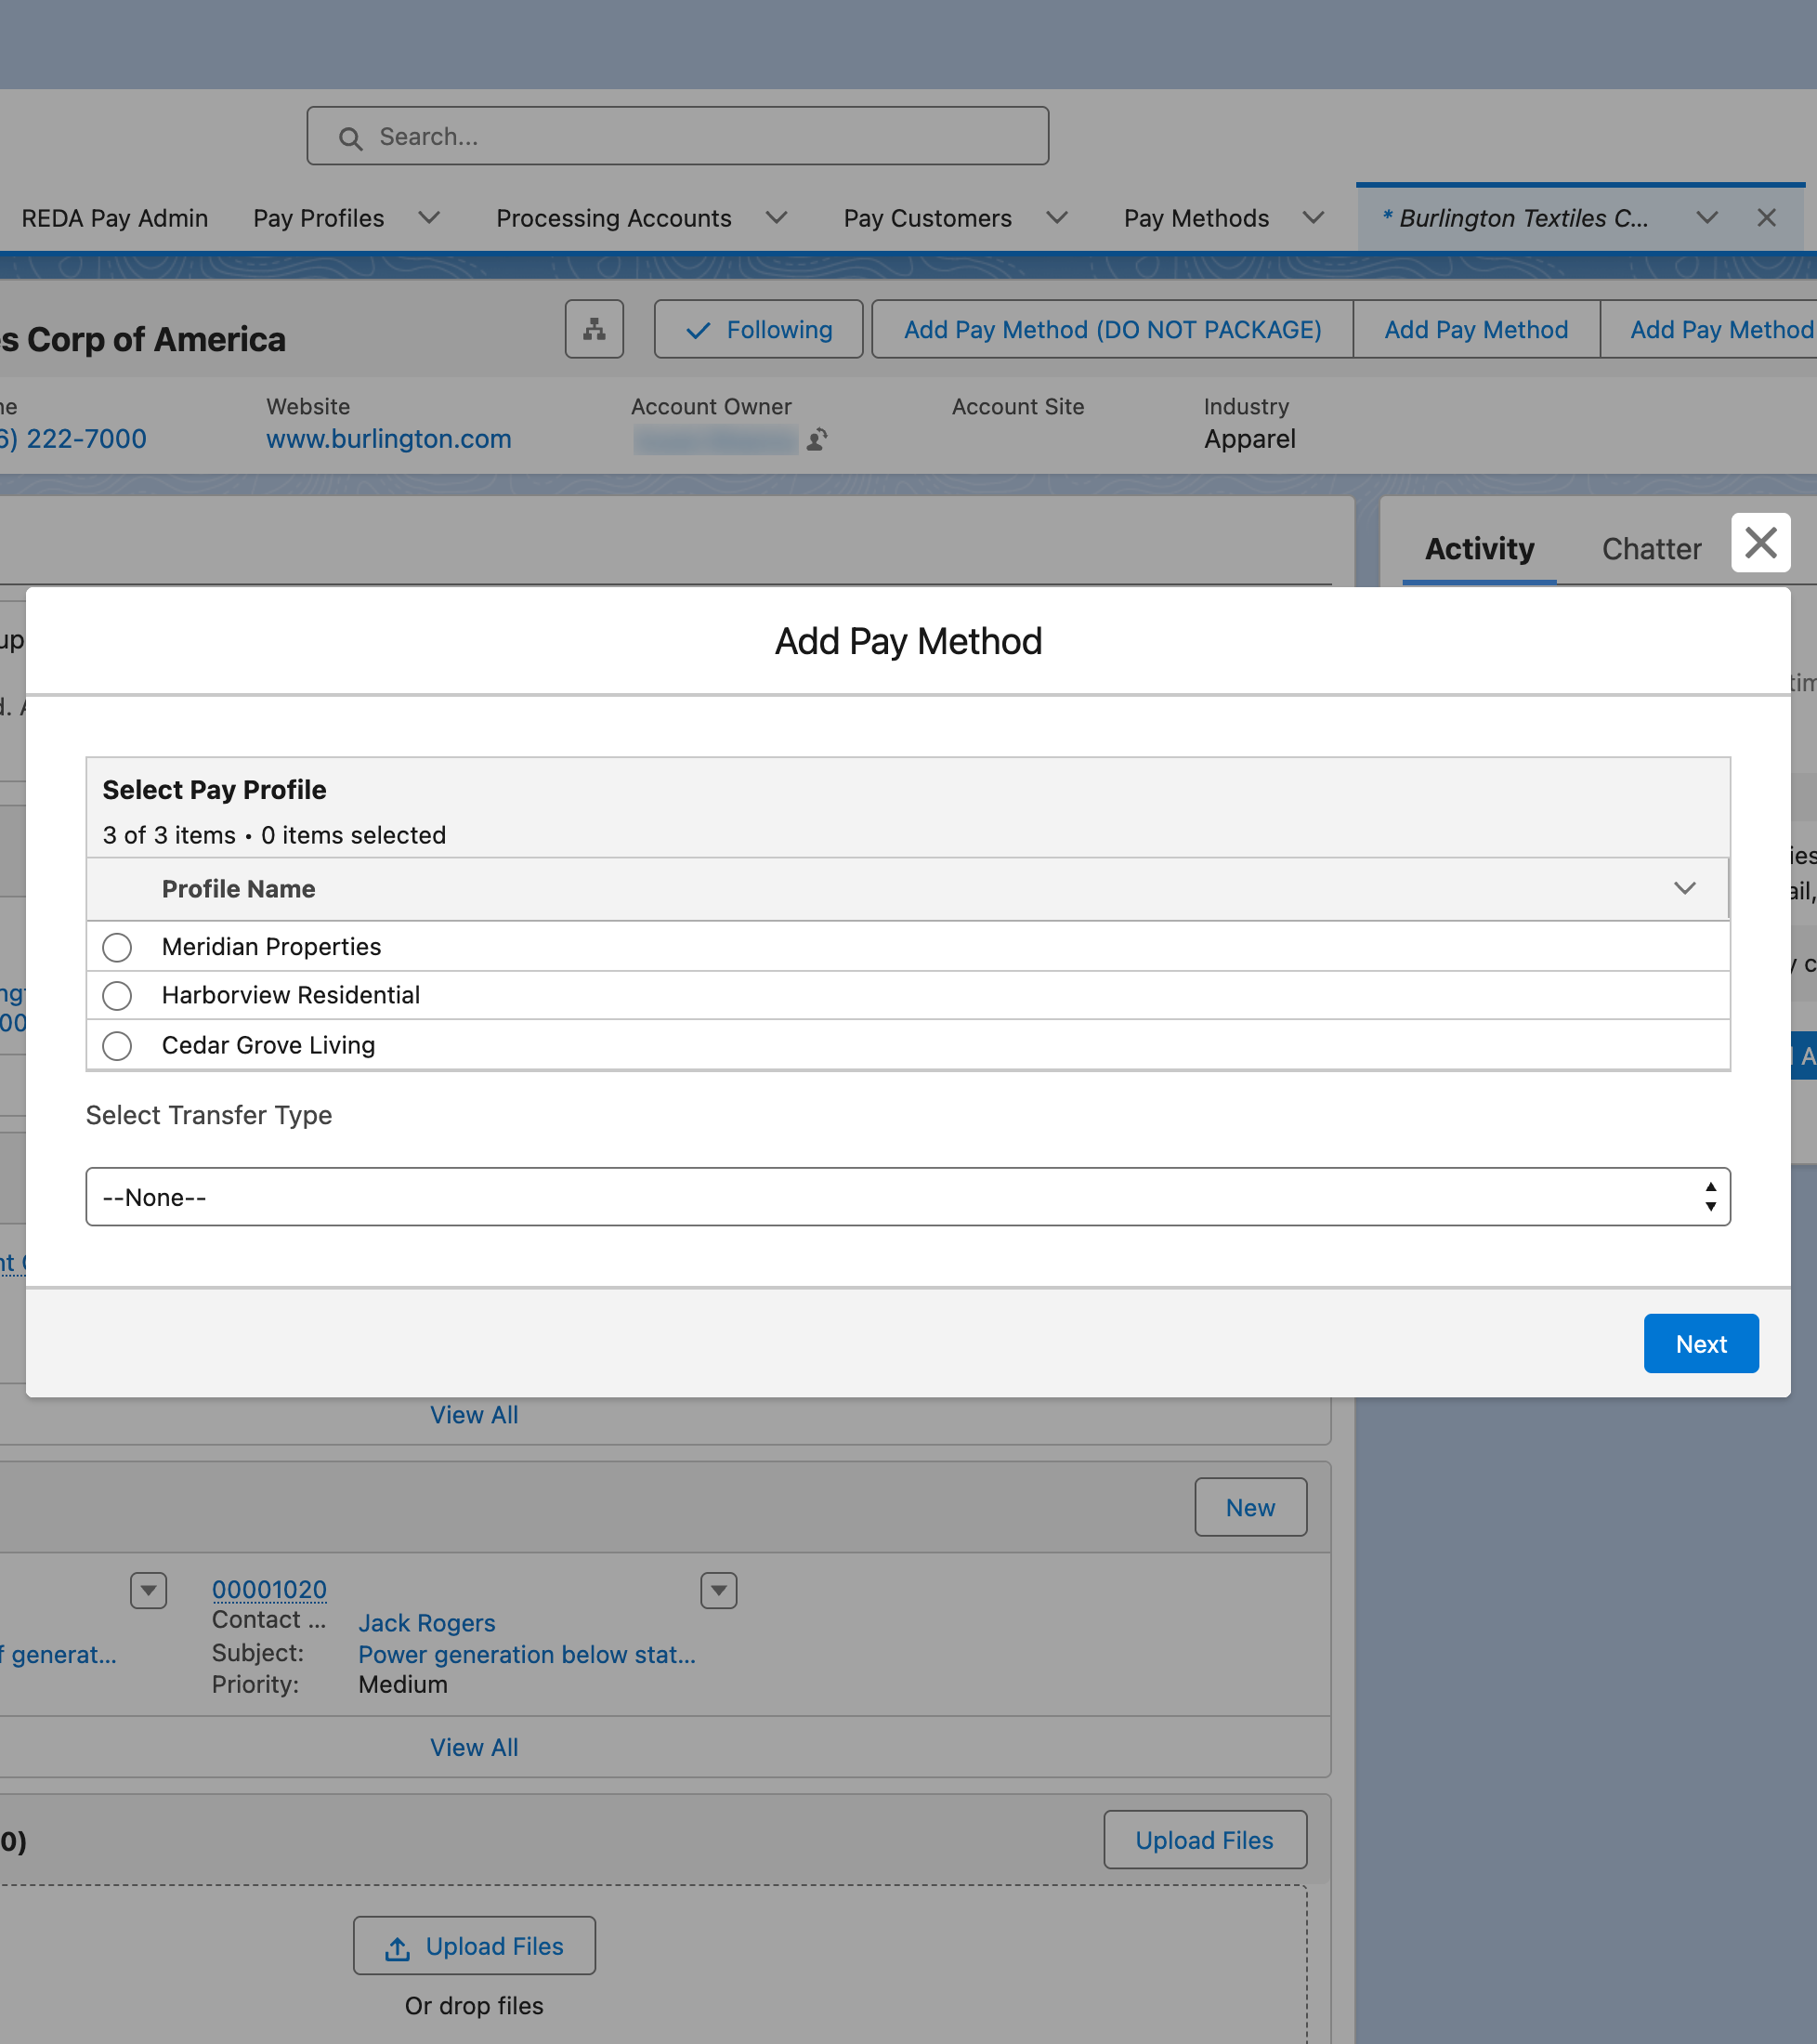Open the www.burlington.com website link
Image resolution: width=1817 pixels, height=2044 pixels.
[x=389, y=439]
